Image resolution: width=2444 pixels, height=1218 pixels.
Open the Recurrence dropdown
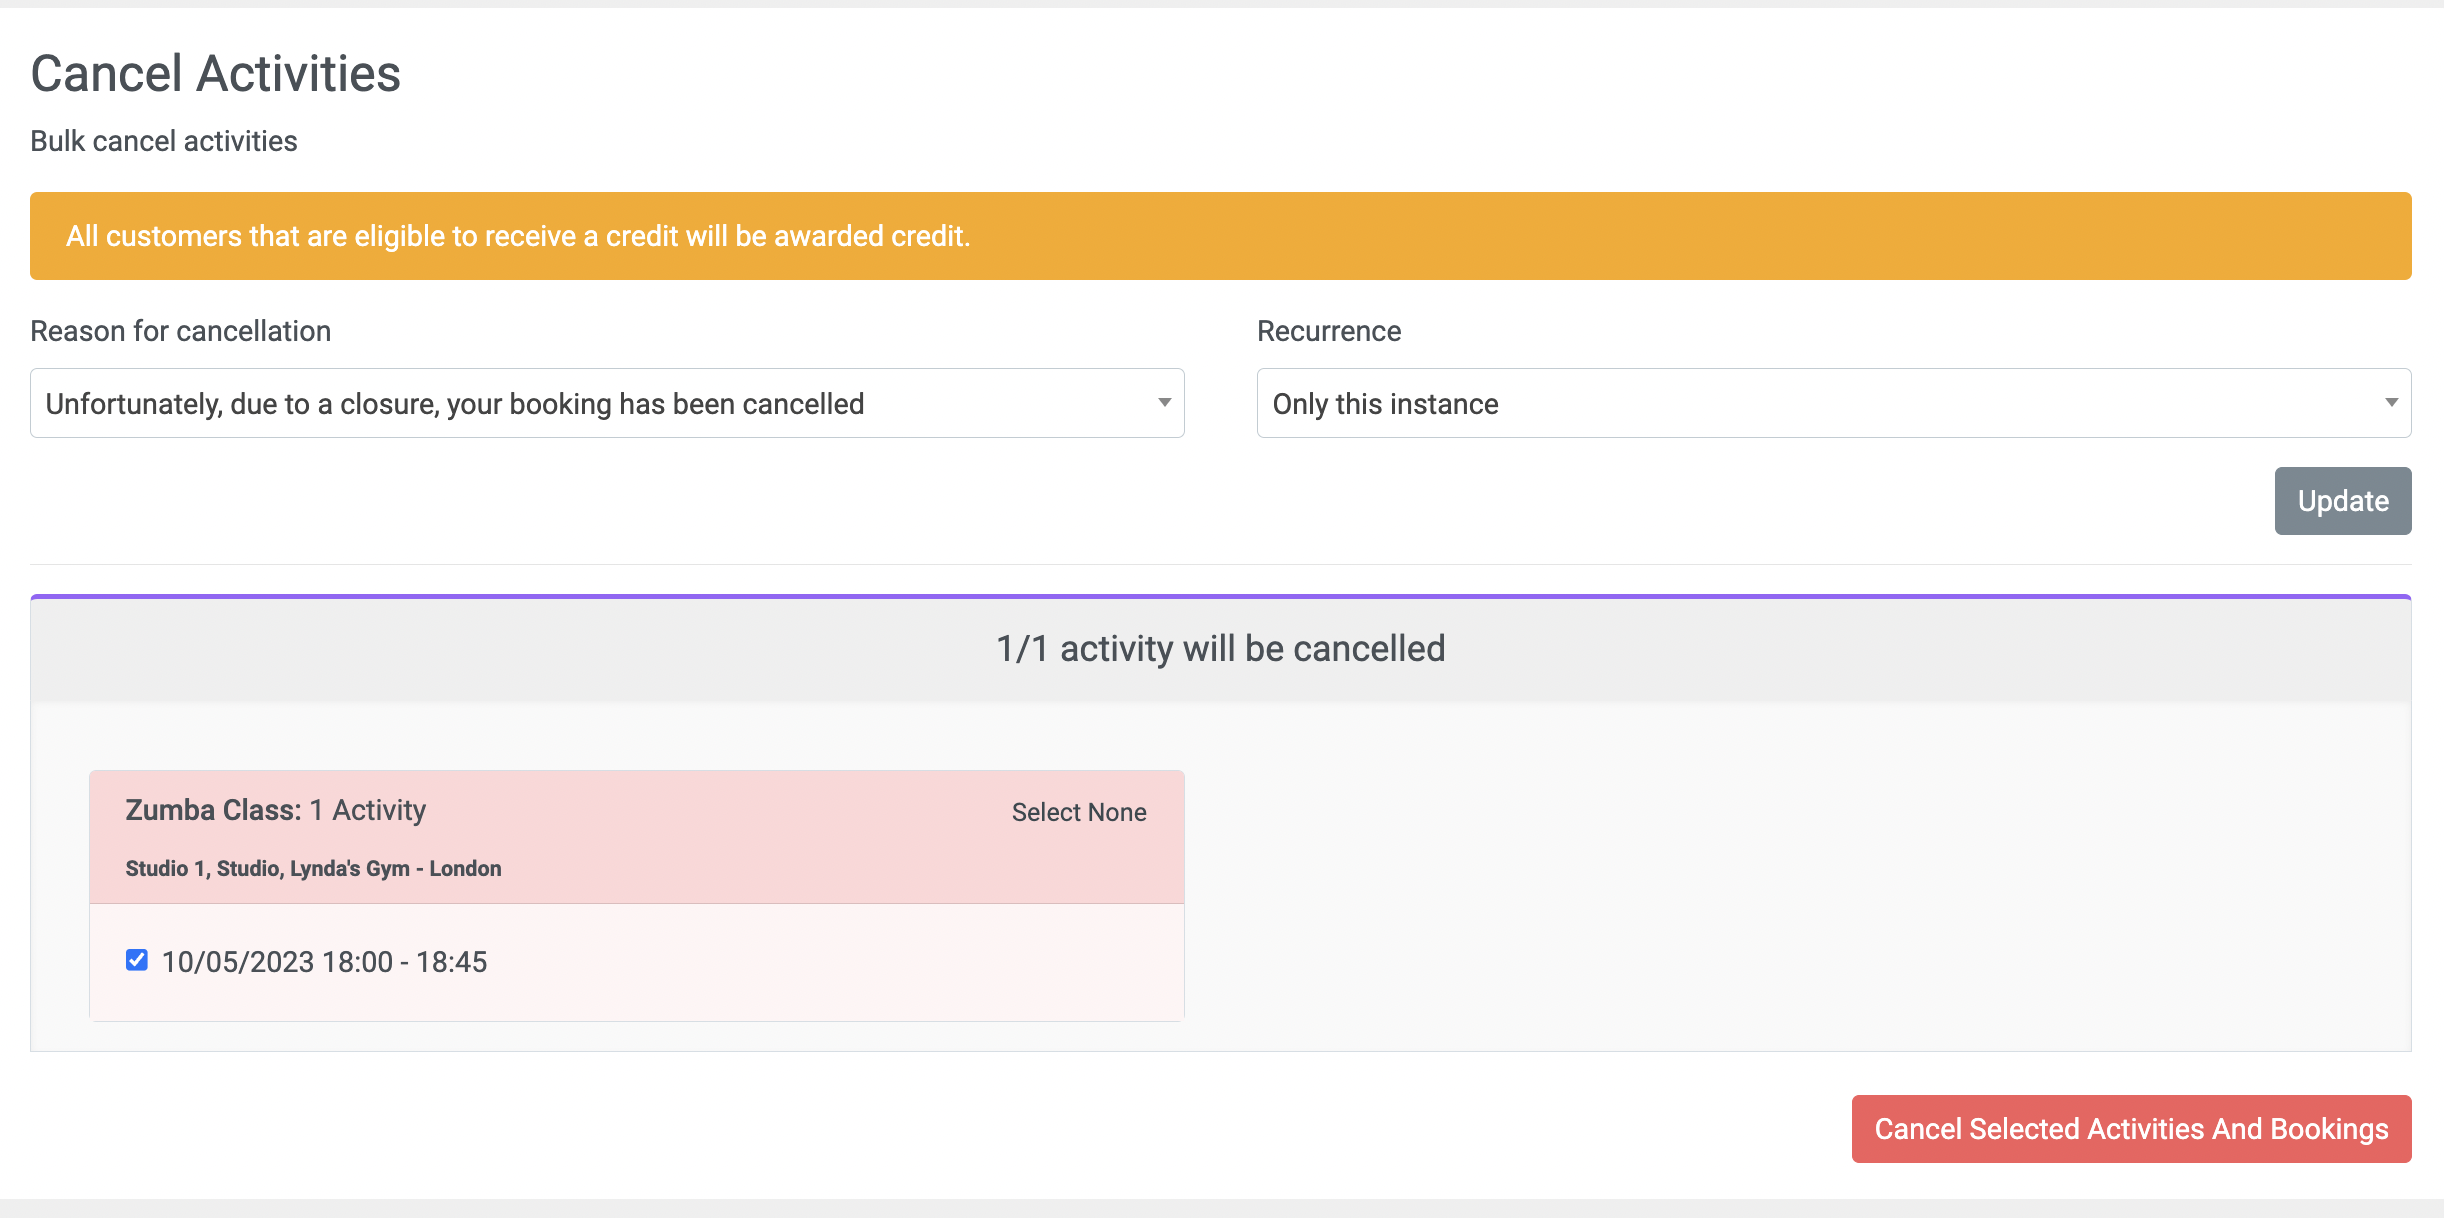click(1834, 403)
